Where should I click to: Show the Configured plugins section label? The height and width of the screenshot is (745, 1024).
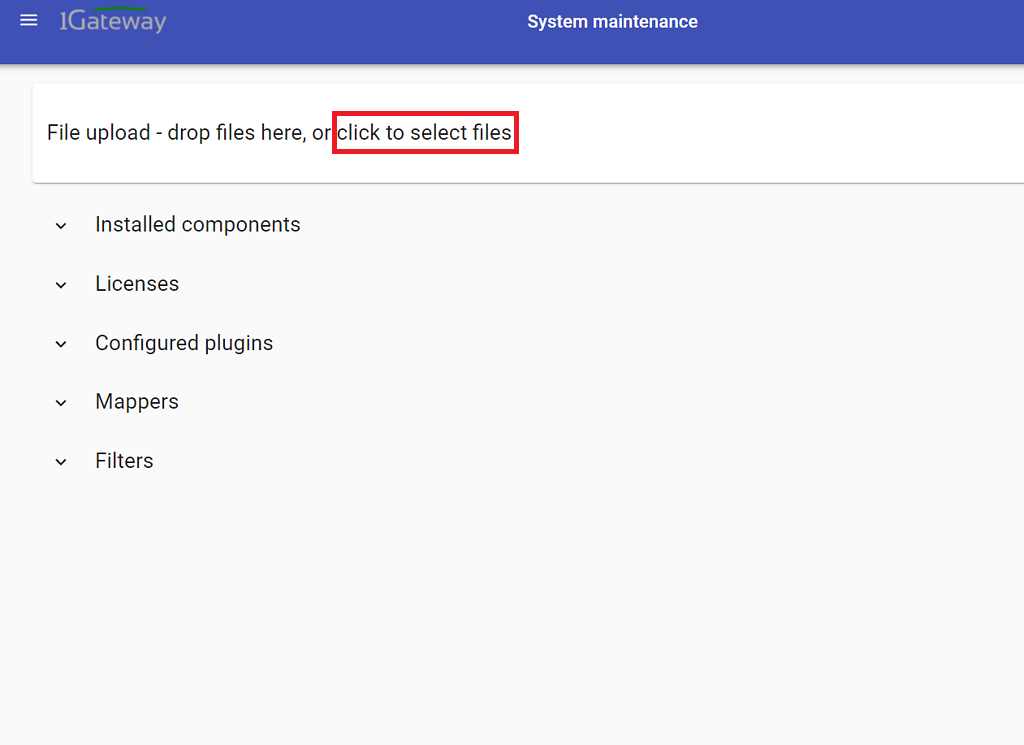tap(184, 343)
